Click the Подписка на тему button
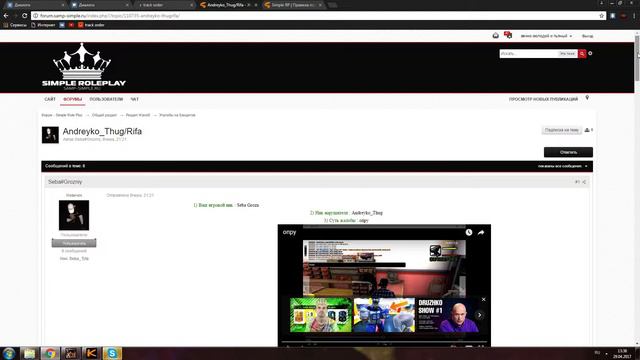The width and height of the screenshot is (640, 360). point(562,130)
